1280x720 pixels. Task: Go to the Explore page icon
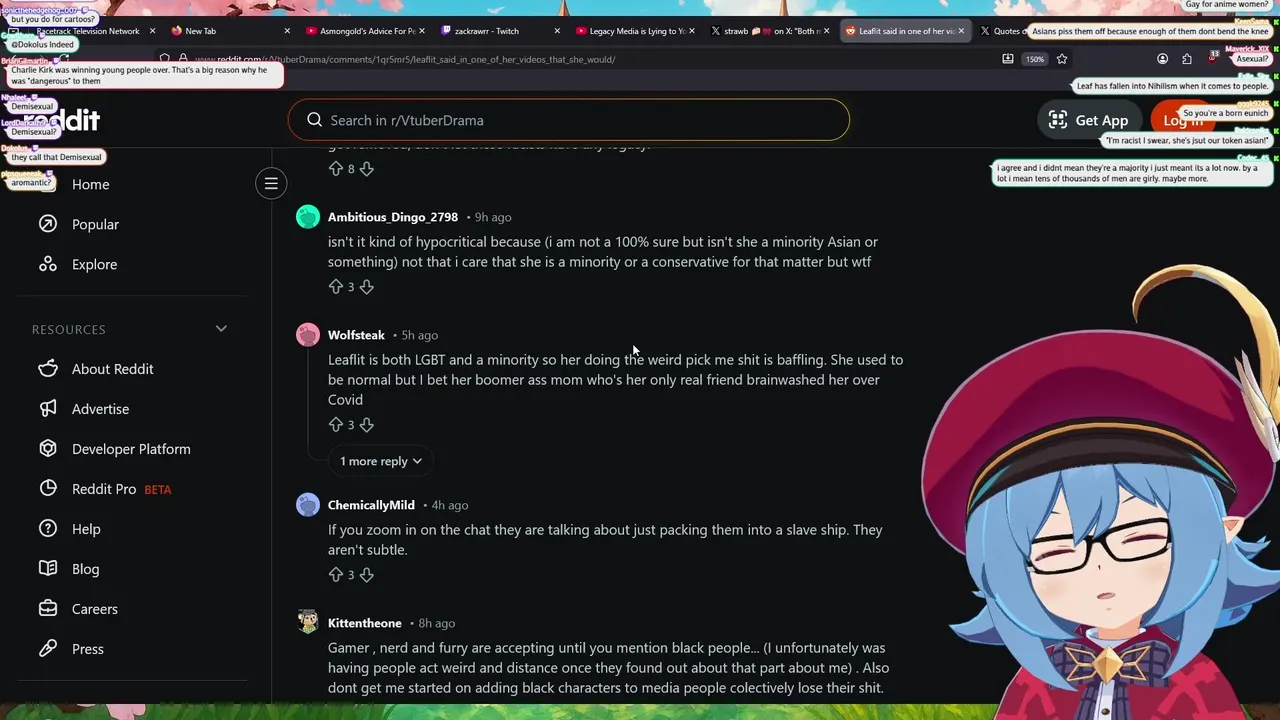click(x=48, y=264)
